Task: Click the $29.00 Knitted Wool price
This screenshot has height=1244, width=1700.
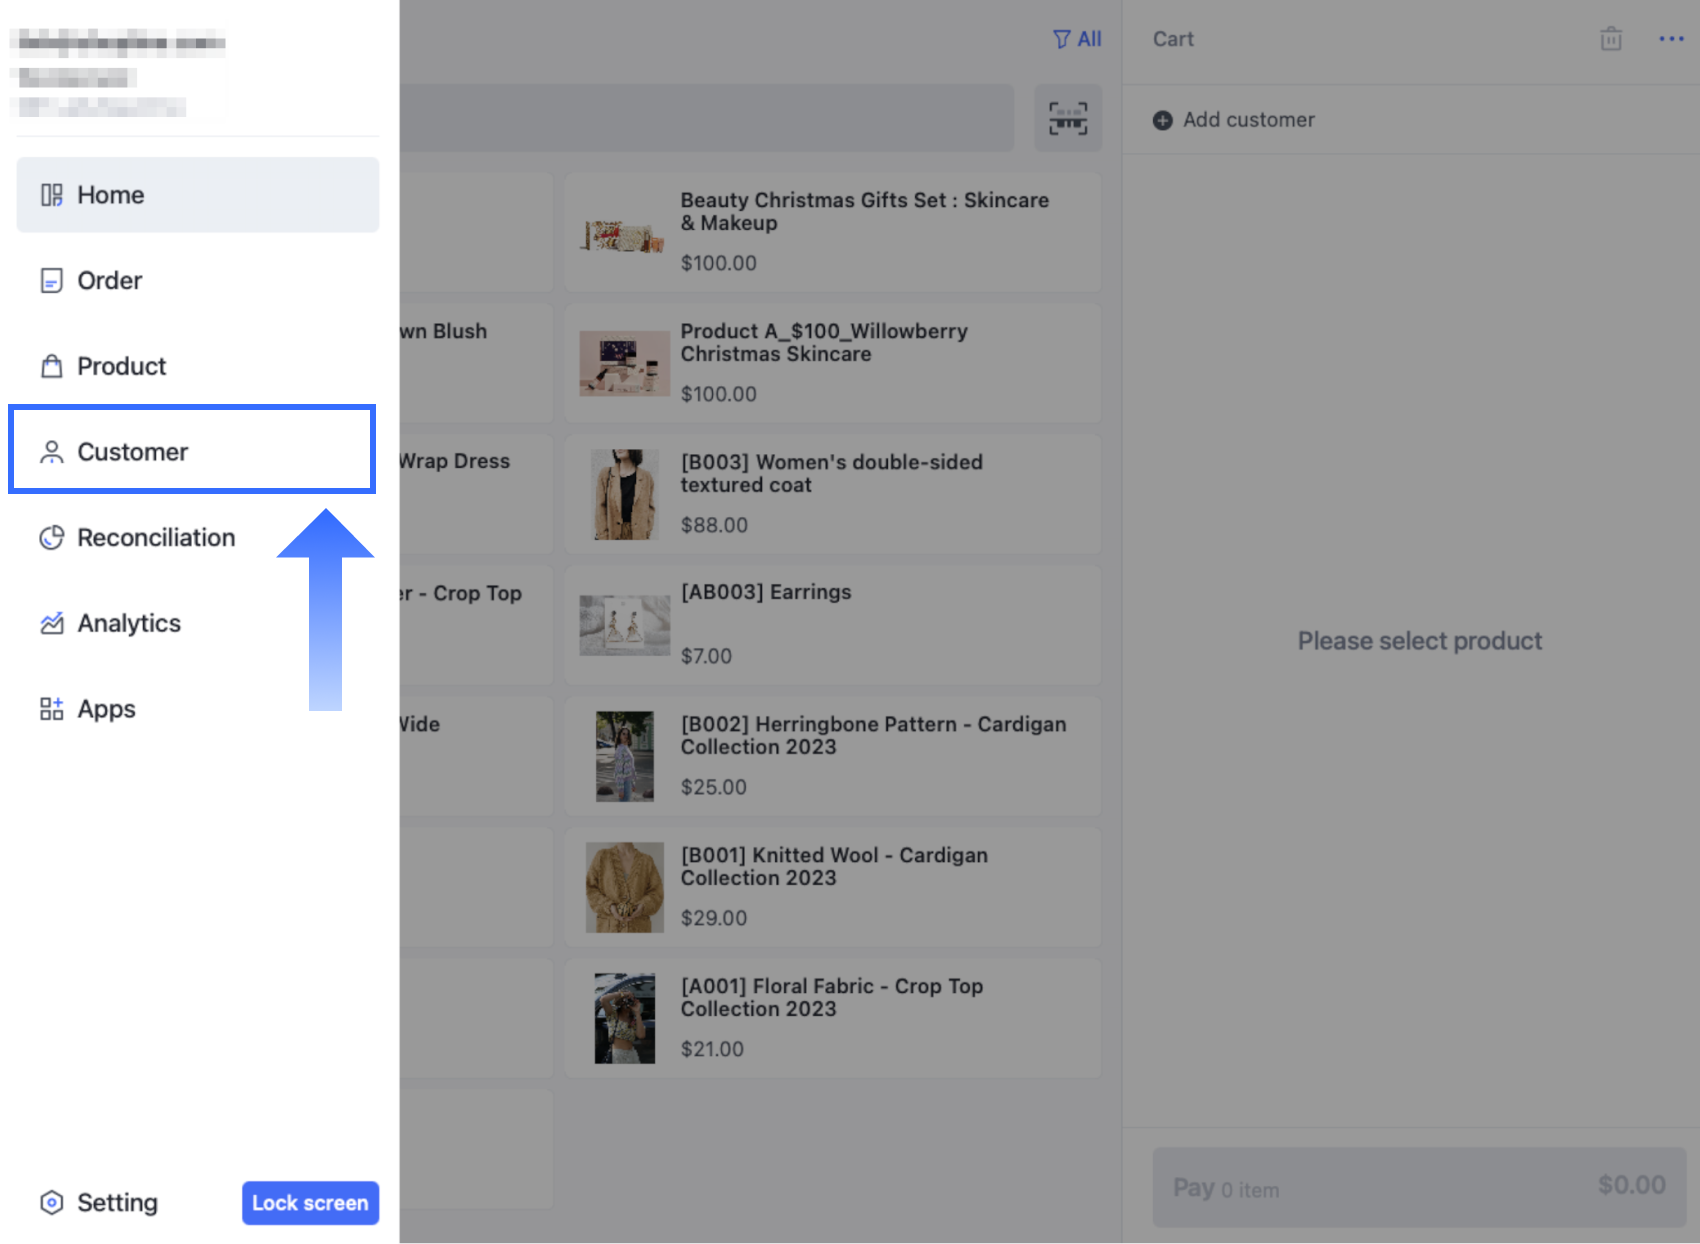Action: (714, 918)
